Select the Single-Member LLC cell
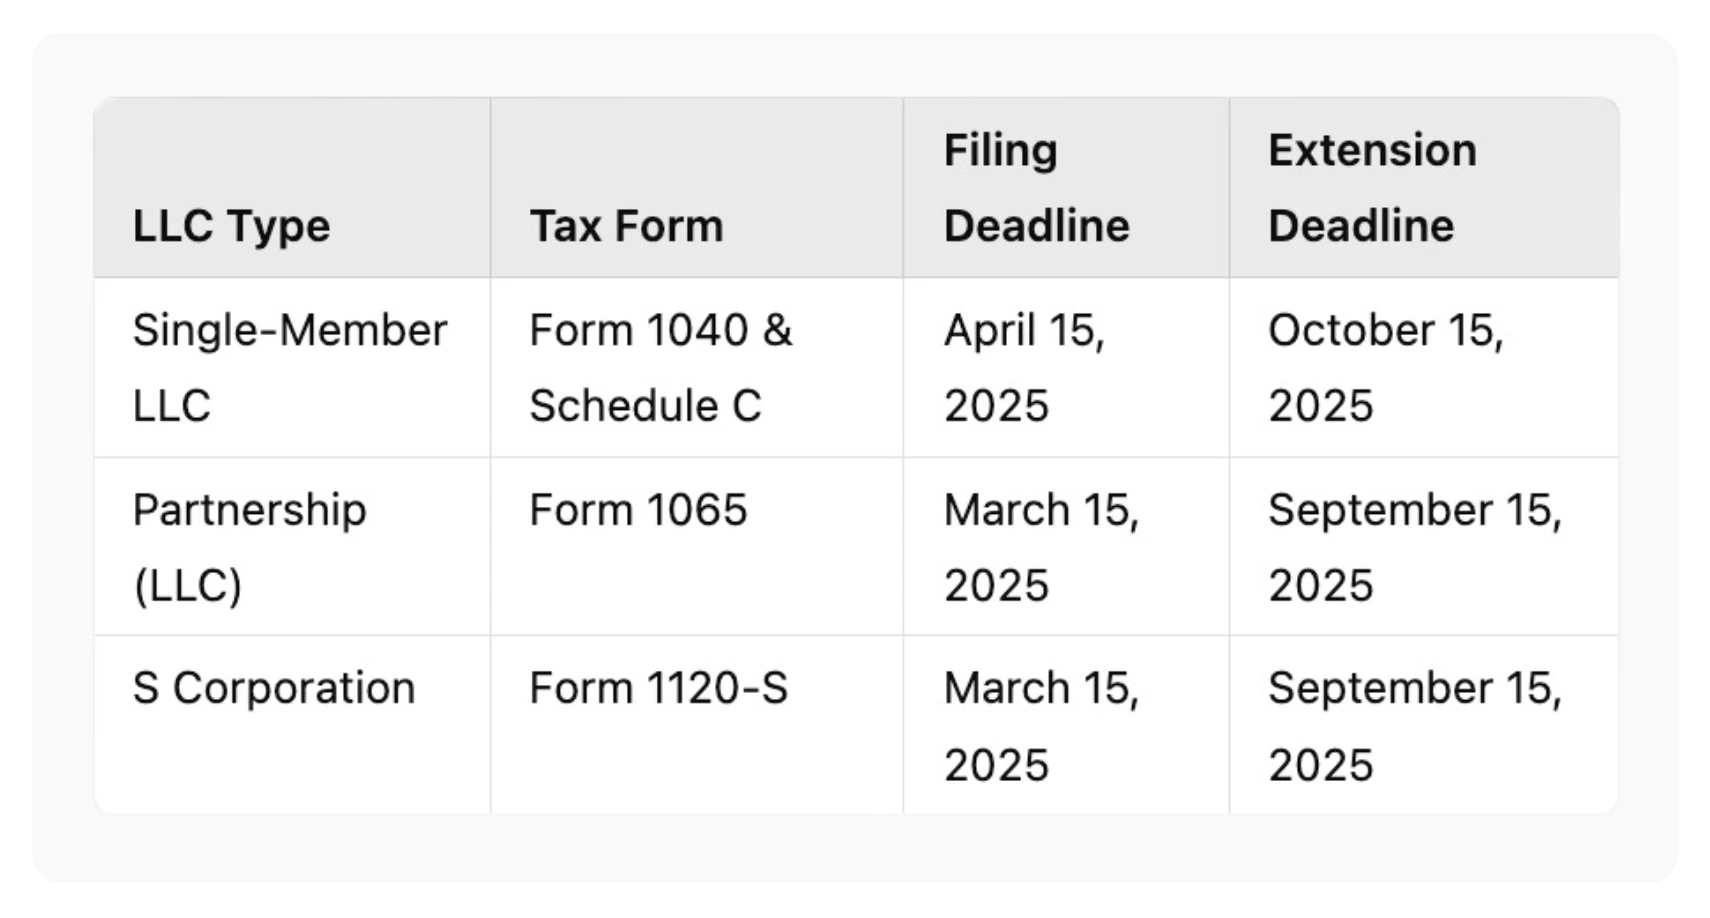Viewport: 1710px width, 918px height. pos(289,368)
